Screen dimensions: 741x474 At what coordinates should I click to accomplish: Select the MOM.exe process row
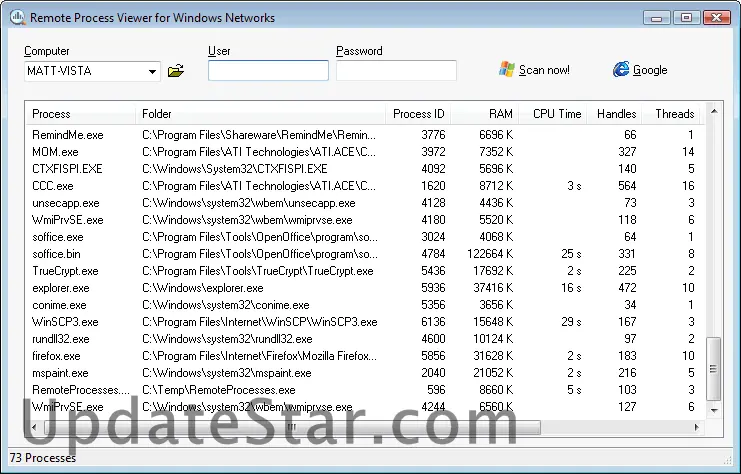pos(365,152)
